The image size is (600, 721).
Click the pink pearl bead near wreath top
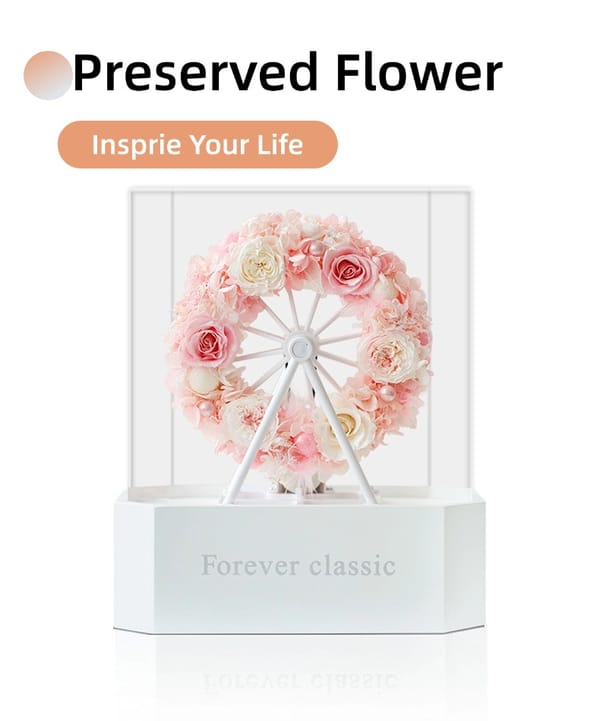pos(317,249)
